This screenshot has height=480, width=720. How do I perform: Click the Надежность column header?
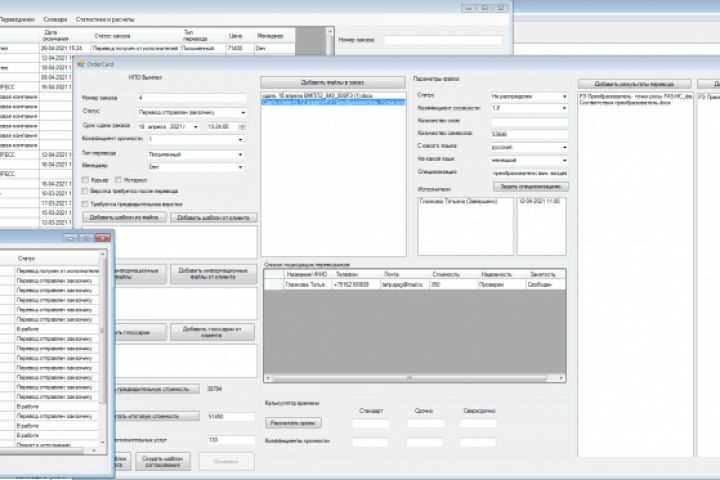pos(501,274)
